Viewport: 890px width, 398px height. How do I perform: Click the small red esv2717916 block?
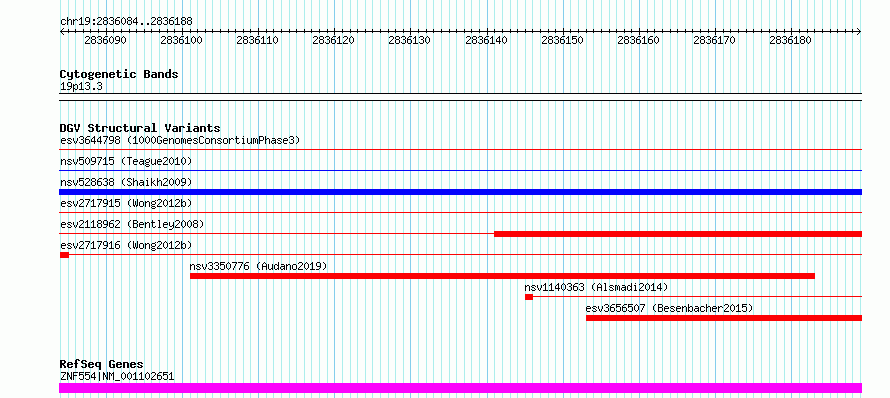pos(64,255)
